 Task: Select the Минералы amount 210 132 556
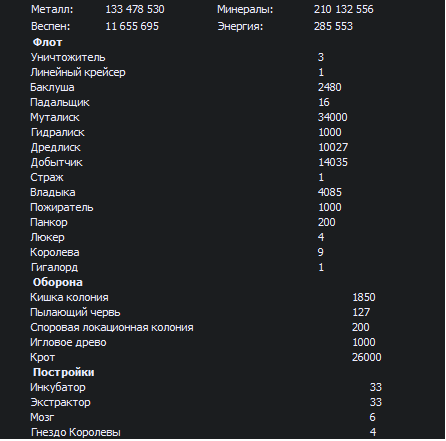coord(343,9)
